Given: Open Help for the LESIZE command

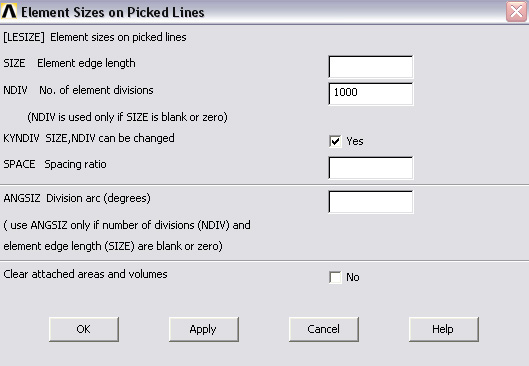Looking at the screenshot, I should tap(443, 329).
